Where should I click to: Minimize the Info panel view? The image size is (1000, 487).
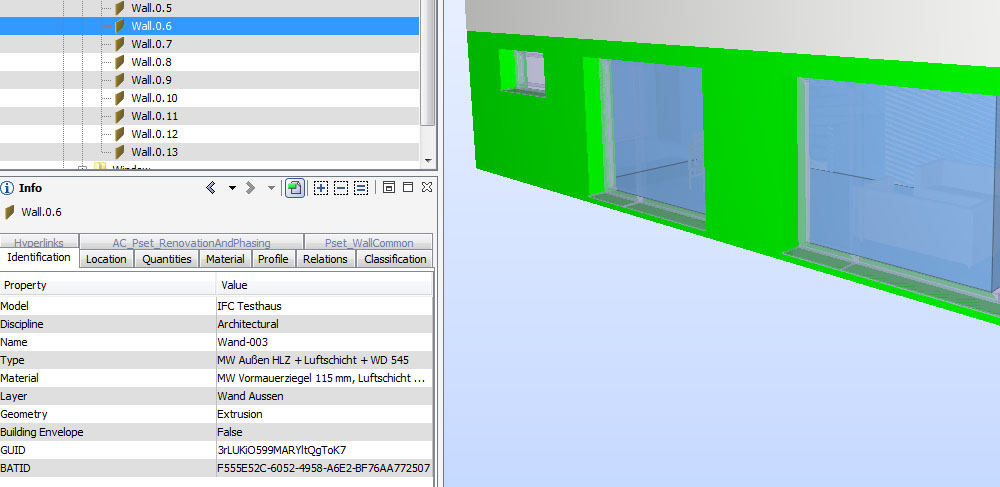[x=389, y=188]
